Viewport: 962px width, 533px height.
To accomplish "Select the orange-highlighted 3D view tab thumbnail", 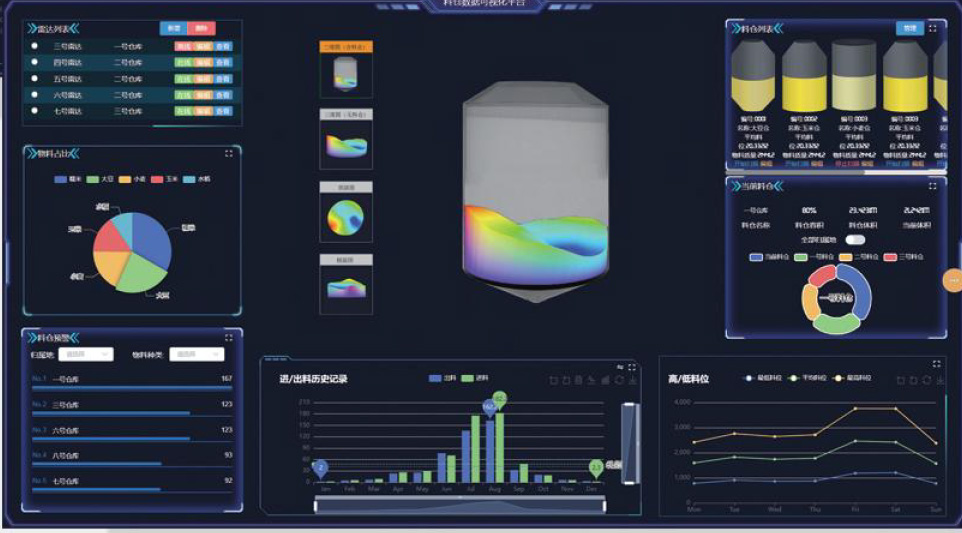I will click(x=346, y=70).
